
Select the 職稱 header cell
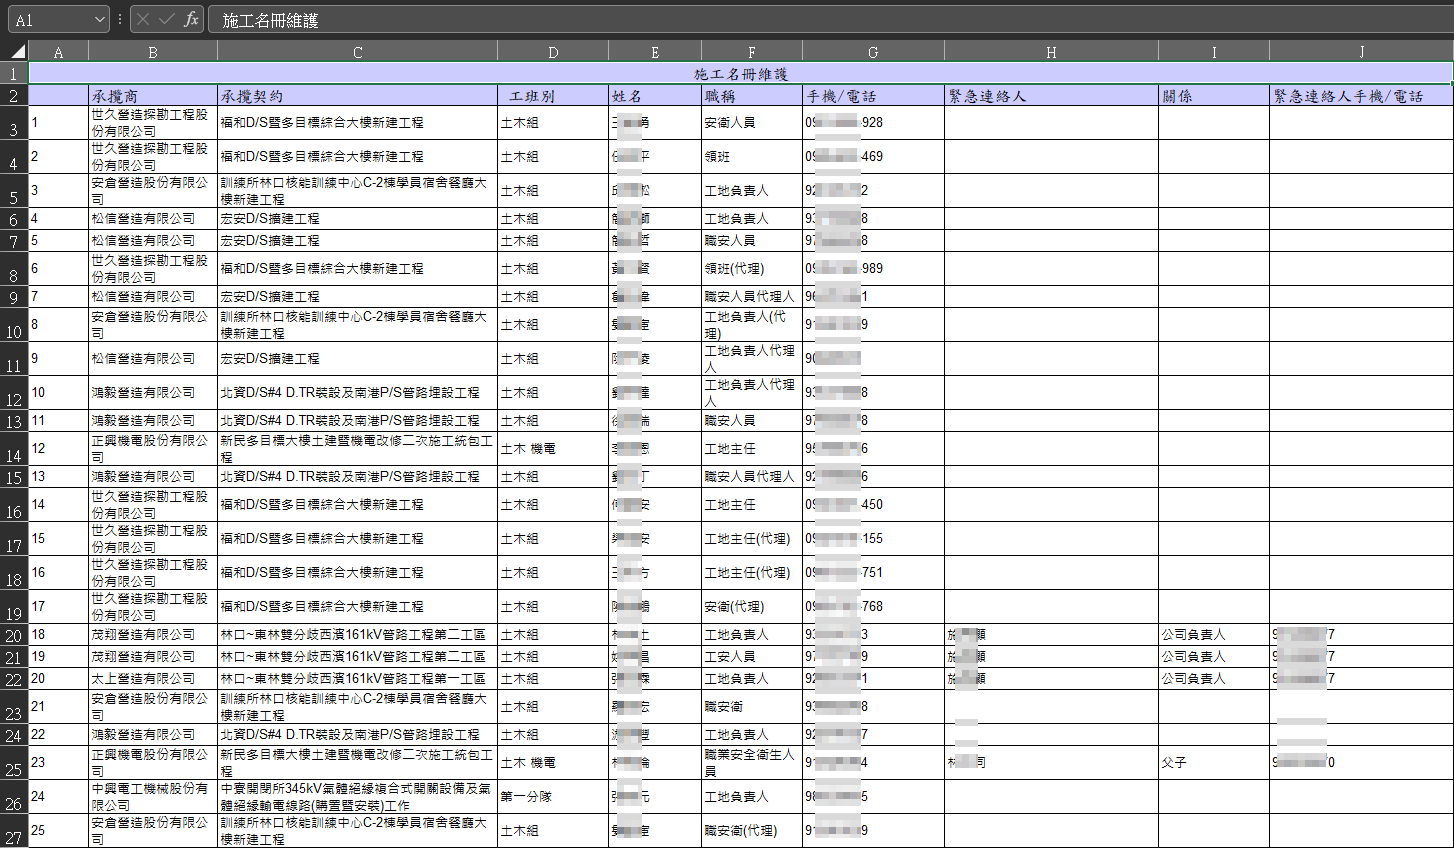tap(752, 96)
